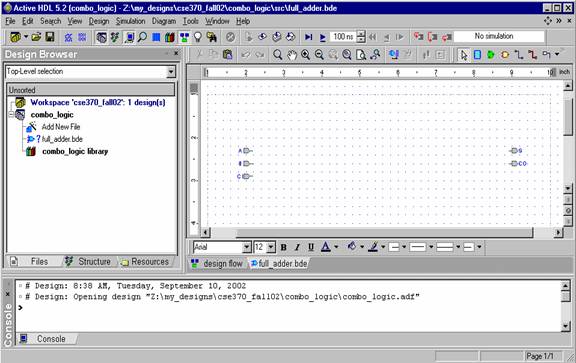The image size is (576, 363).
Task: Click the 100 ns simulation time field
Action: pos(343,37)
